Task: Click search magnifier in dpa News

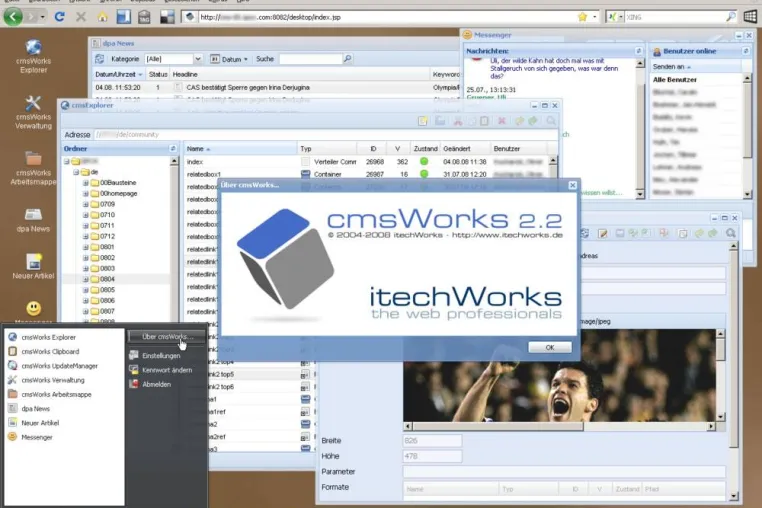Action: tap(347, 59)
